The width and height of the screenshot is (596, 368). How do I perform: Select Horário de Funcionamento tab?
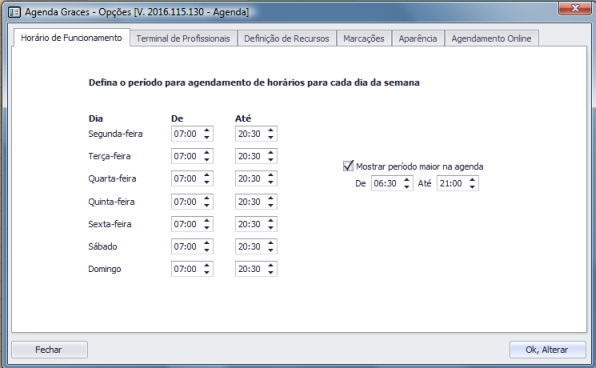point(71,38)
